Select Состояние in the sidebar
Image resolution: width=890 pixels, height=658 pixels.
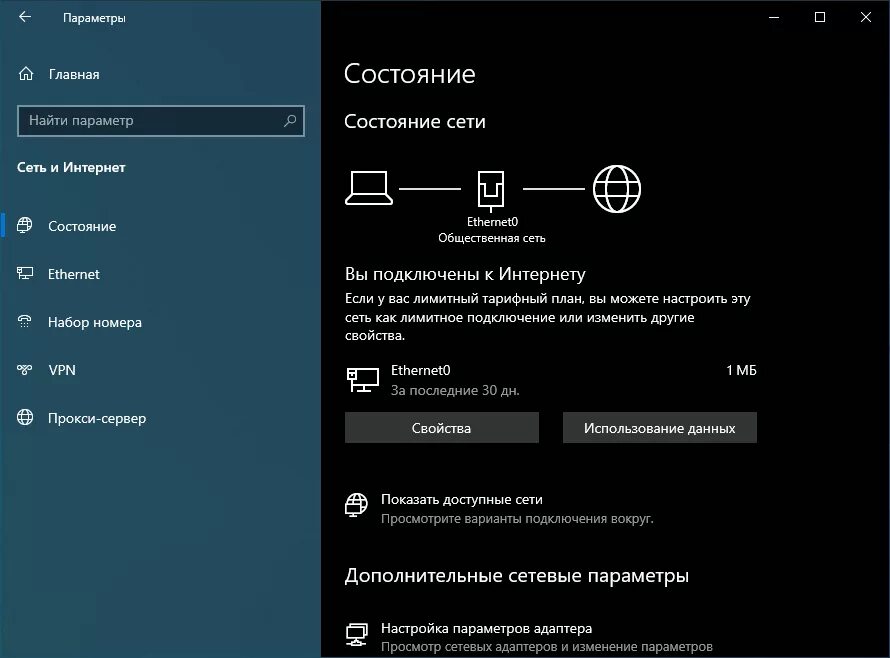tap(82, 226)
